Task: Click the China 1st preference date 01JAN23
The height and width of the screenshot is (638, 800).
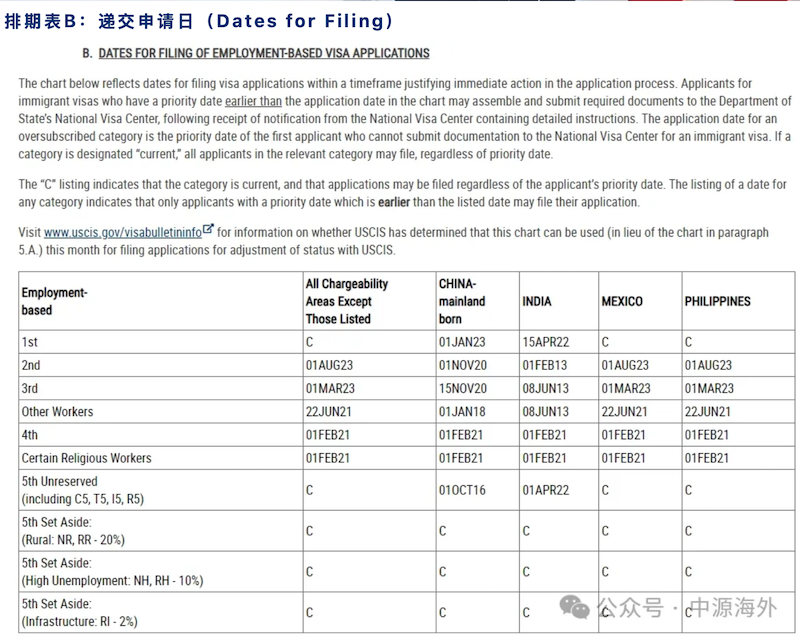Action: [462, 342]
